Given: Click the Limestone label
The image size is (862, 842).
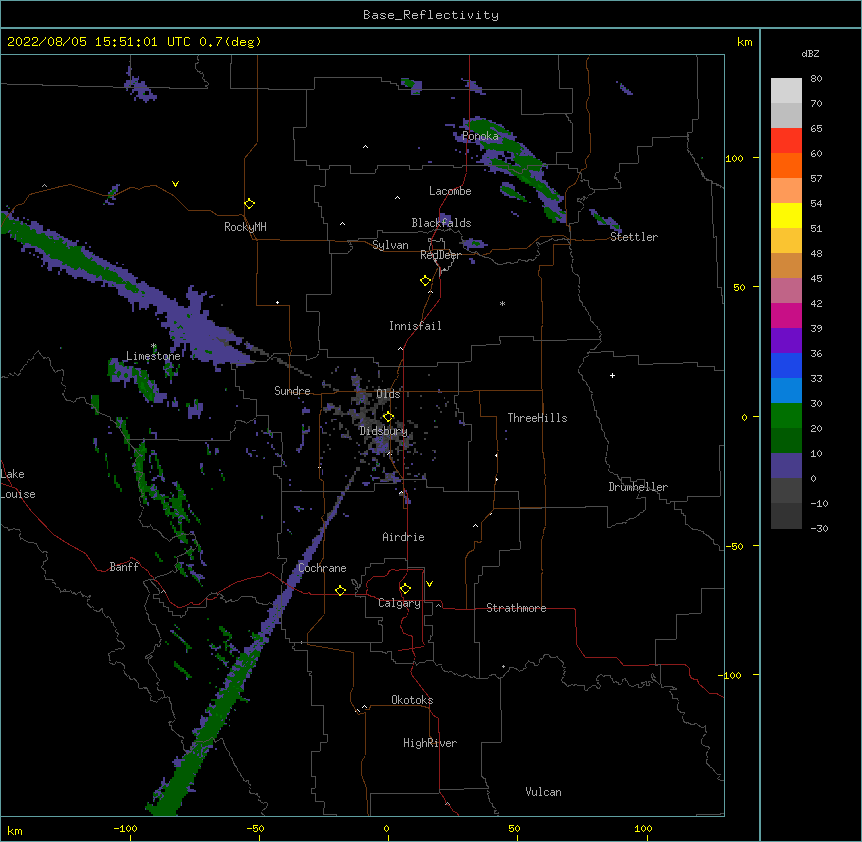Looking at the screenshot, I should pos(153,356).
